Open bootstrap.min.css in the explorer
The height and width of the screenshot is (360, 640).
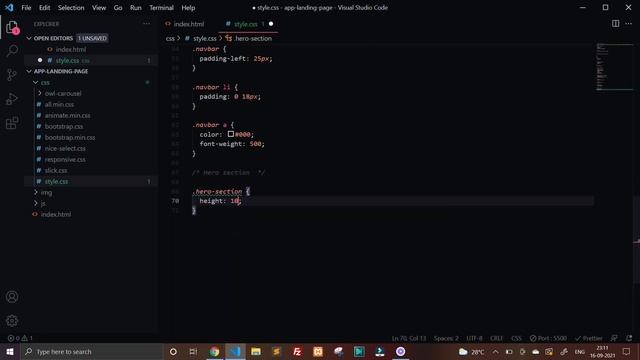point(70,137)
